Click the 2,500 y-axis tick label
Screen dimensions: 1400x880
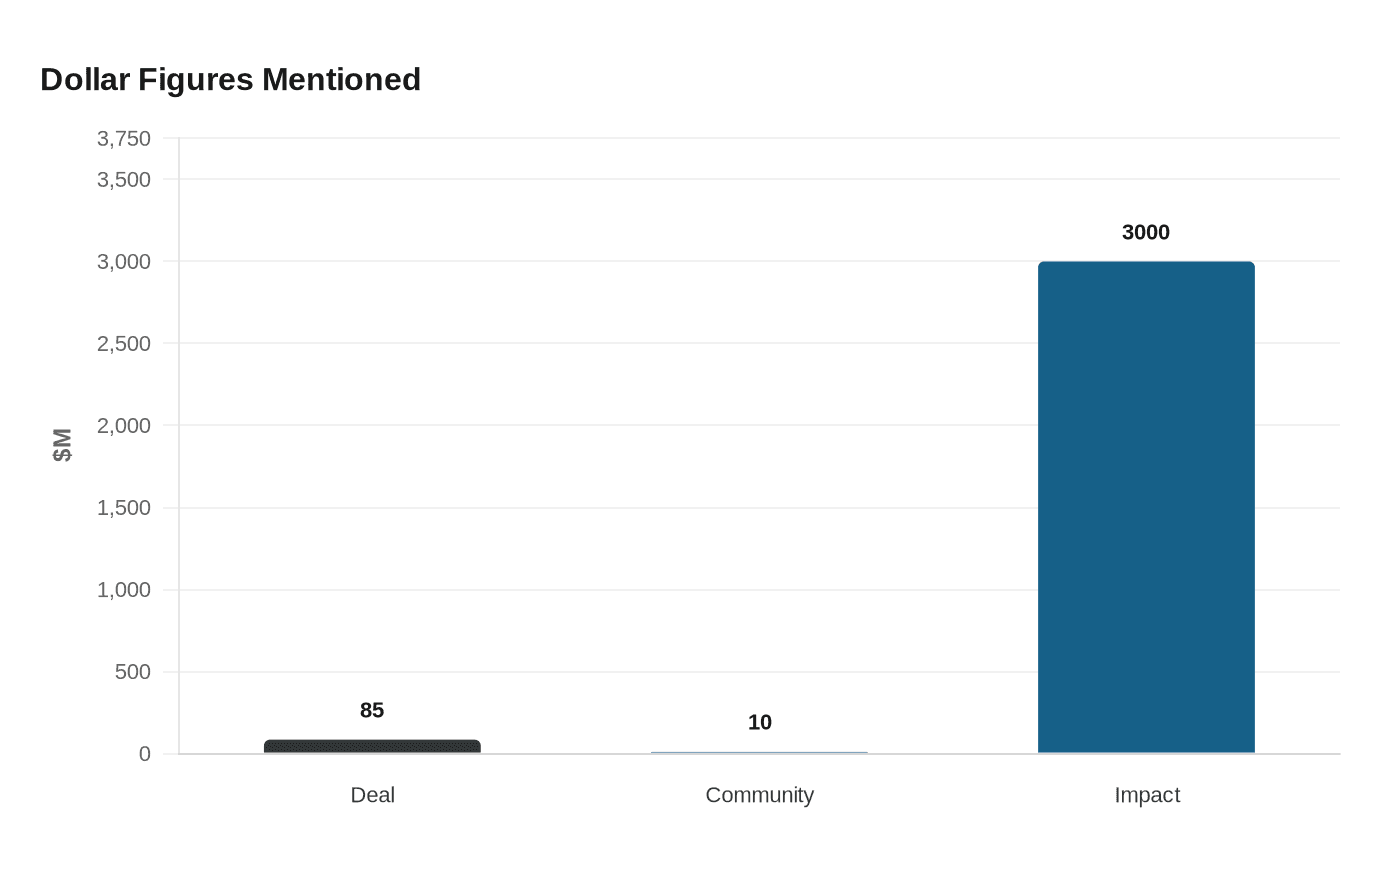124,344
